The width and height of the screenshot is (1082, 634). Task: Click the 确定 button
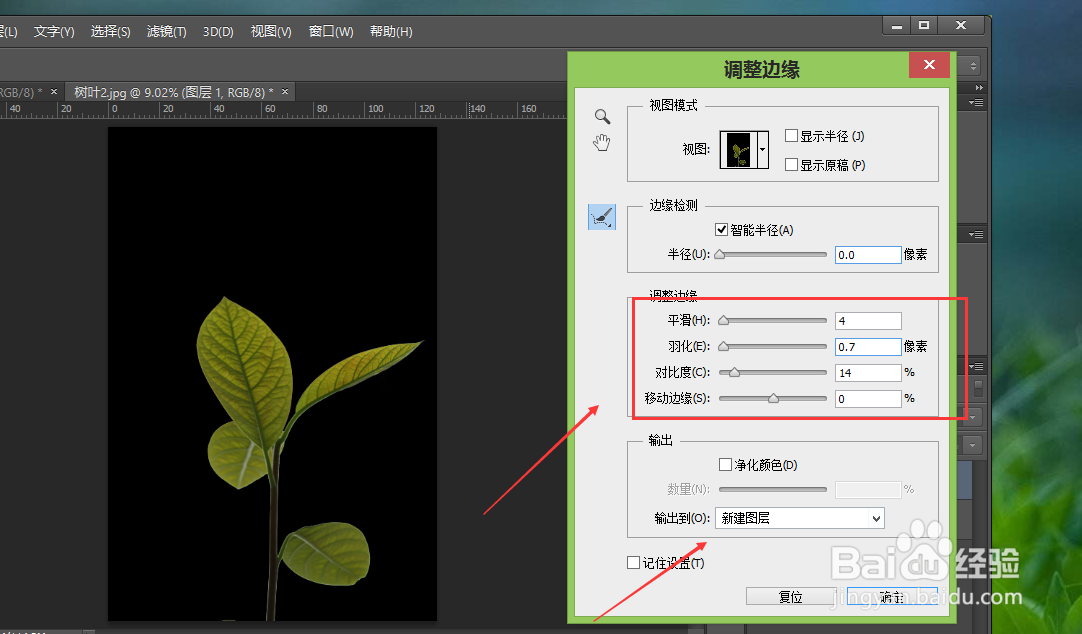(x=892, y=597)
